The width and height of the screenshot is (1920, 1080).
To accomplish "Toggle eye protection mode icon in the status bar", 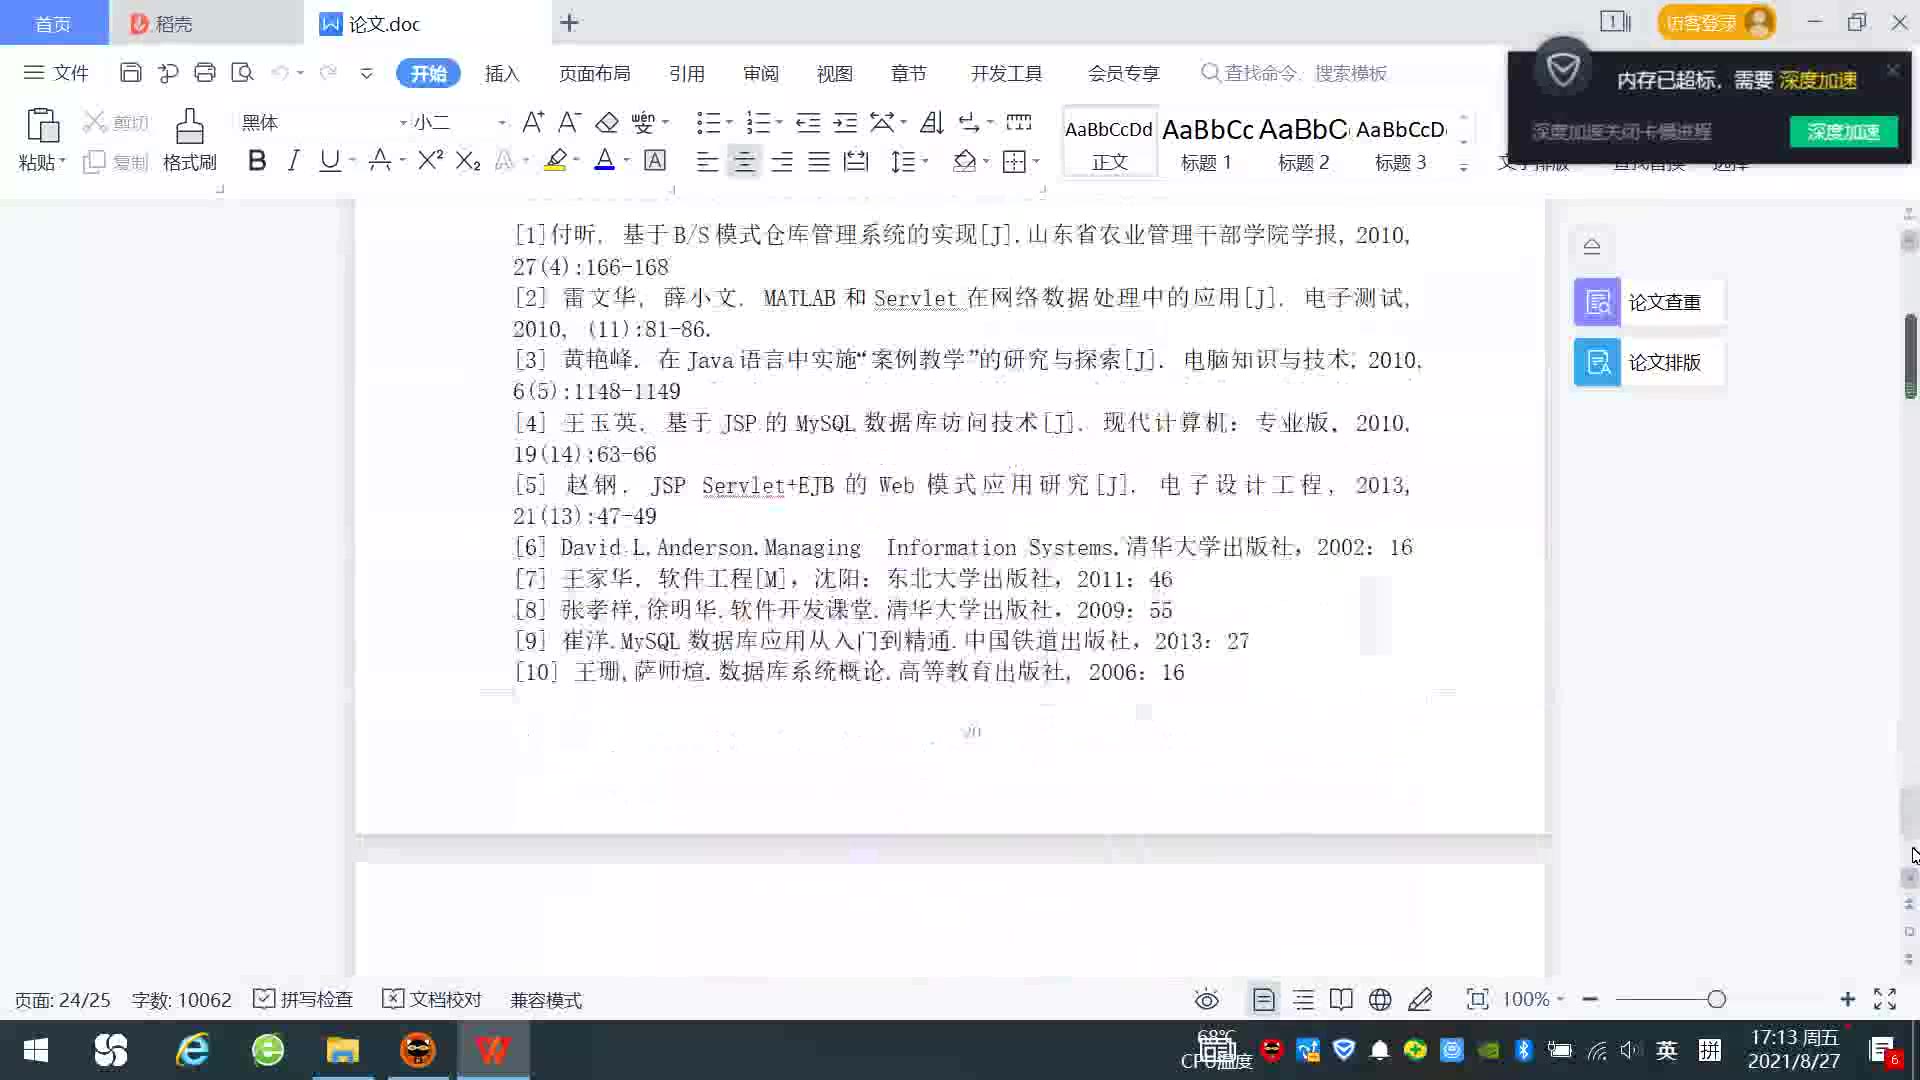I will (1207, 999).
